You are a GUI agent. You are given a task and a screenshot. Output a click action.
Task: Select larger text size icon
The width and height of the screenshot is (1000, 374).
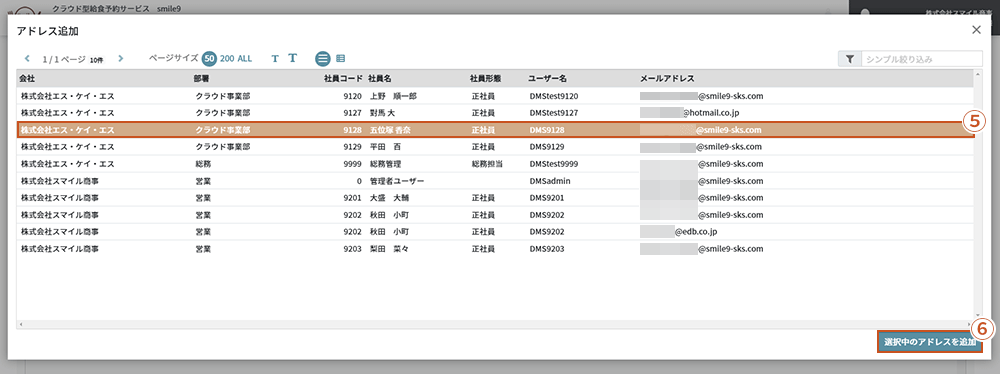(x=293, y=58)
